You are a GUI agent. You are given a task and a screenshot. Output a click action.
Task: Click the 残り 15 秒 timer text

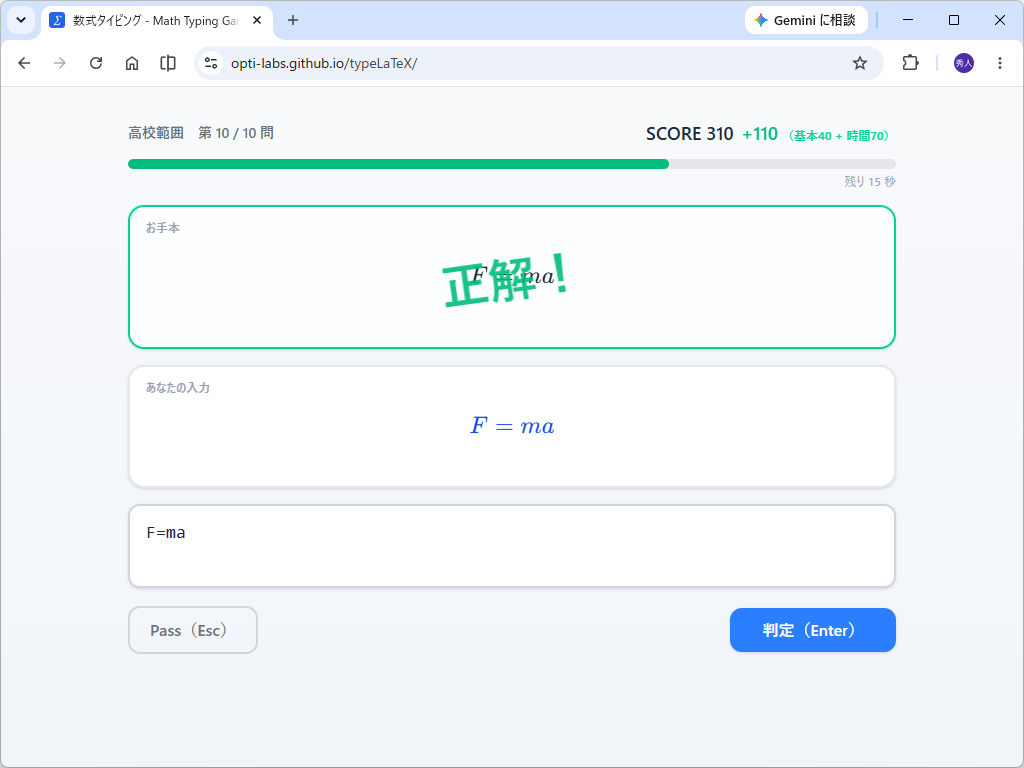pyautogui.click(x=870, y=182)
